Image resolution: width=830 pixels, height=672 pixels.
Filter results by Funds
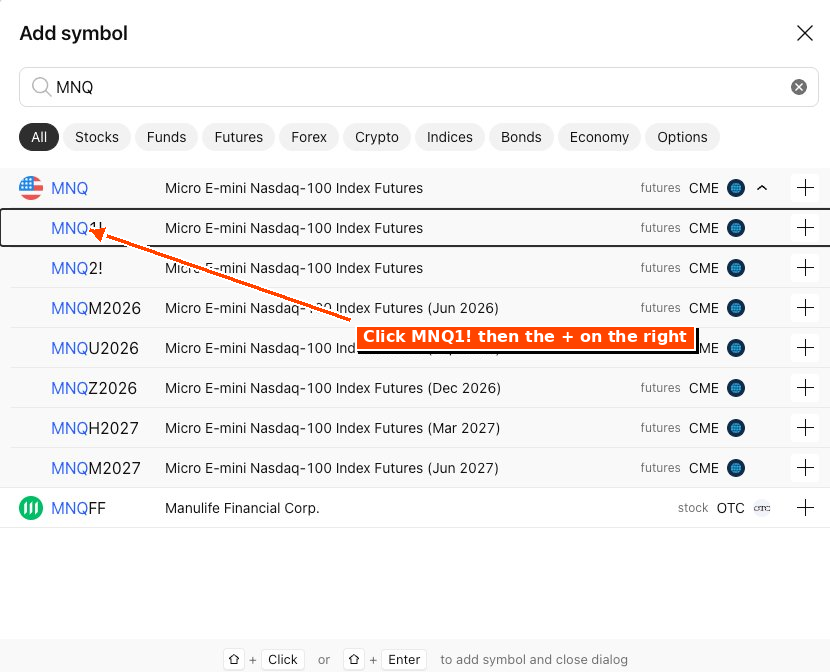[166, 137]
